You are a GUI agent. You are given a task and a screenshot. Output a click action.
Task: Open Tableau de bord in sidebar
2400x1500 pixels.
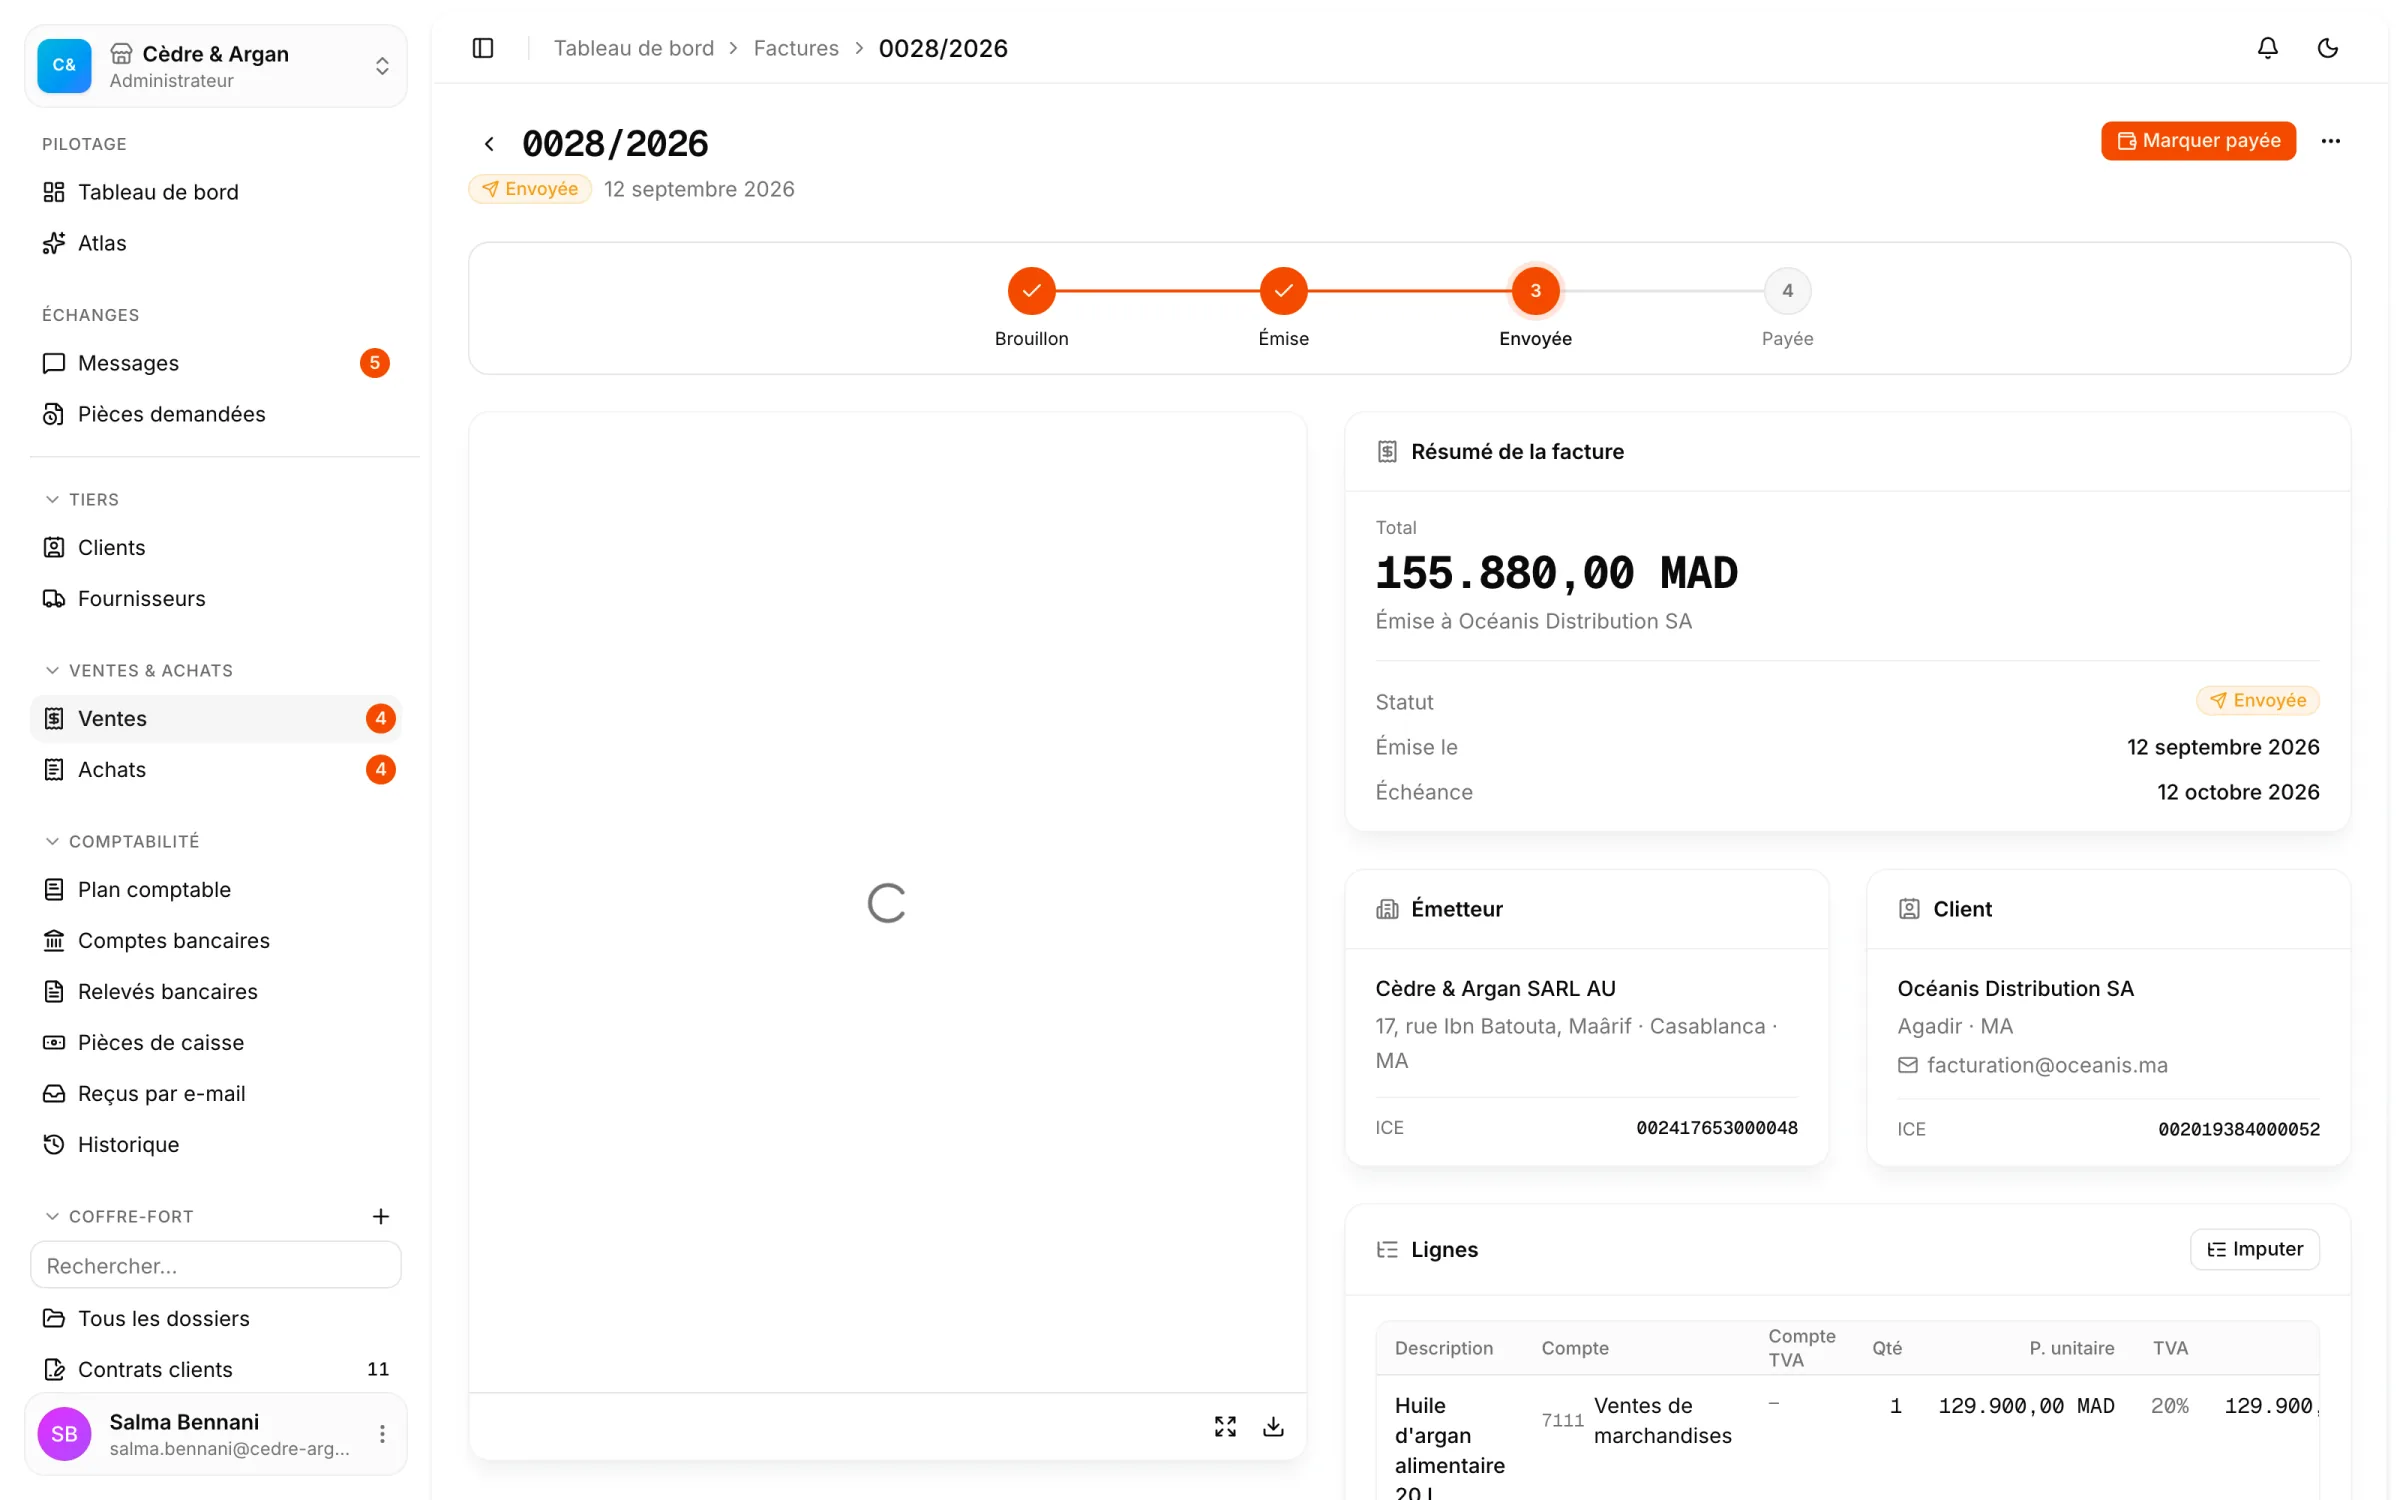[216, 192]
